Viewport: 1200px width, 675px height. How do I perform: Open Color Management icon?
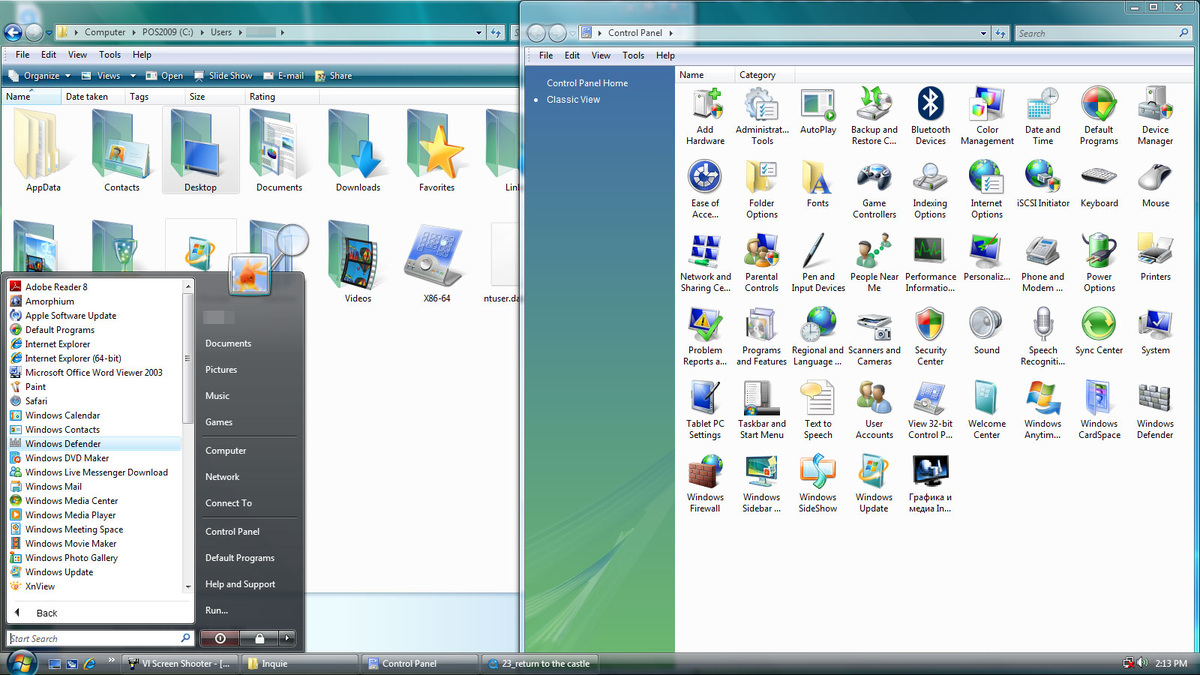tap(987, 116)
